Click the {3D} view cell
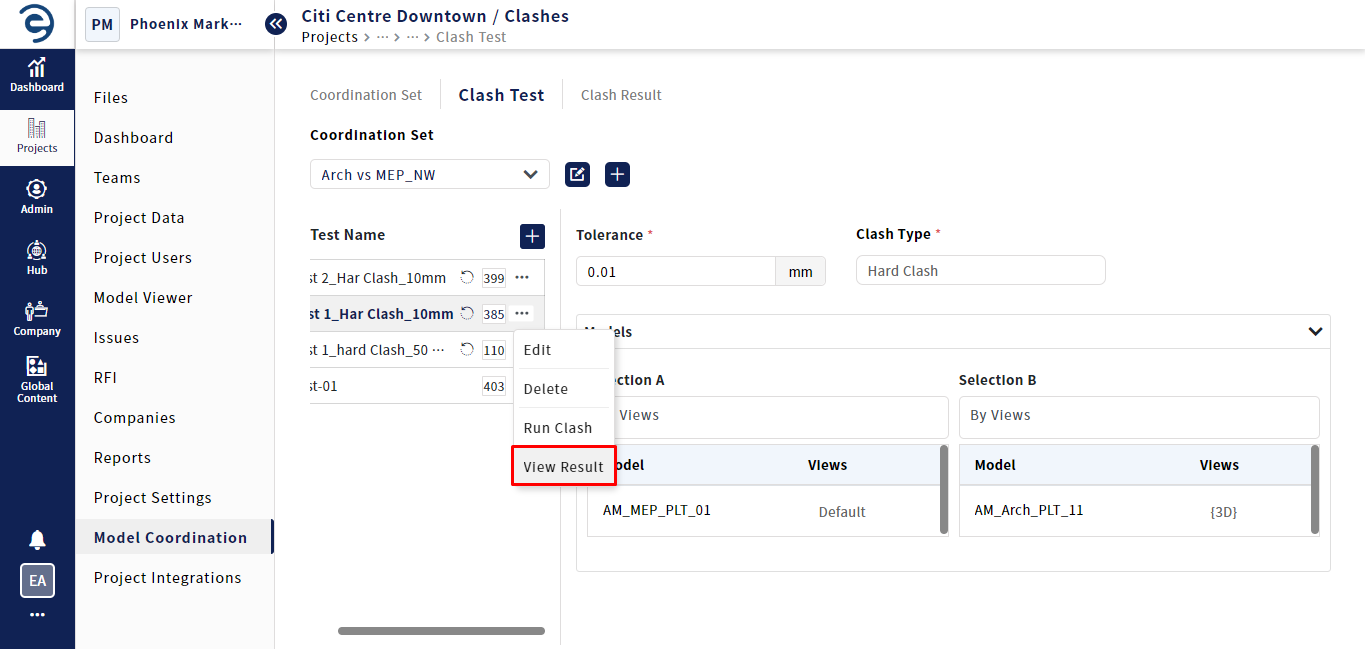Screen dimensions: 1365x649 tap(1223, 512)
